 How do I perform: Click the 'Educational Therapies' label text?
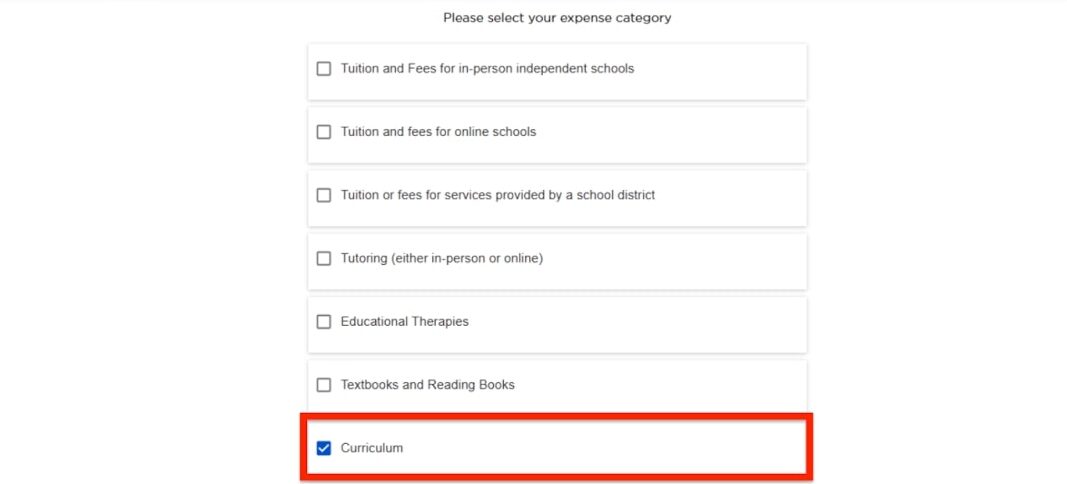click(x=404, y=322)
